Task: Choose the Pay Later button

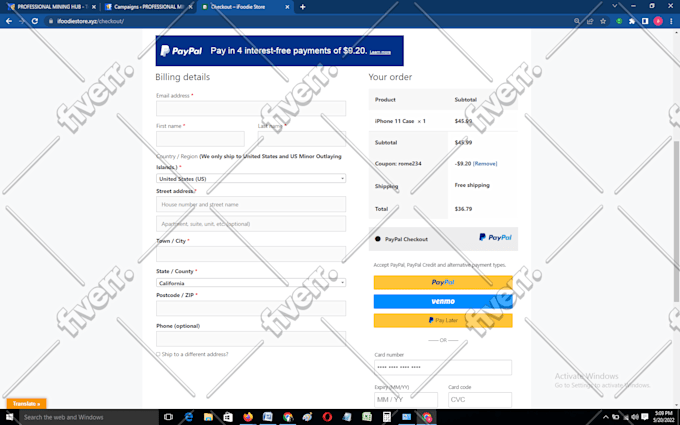Action: pyautogui.click(x=443, y=320)
